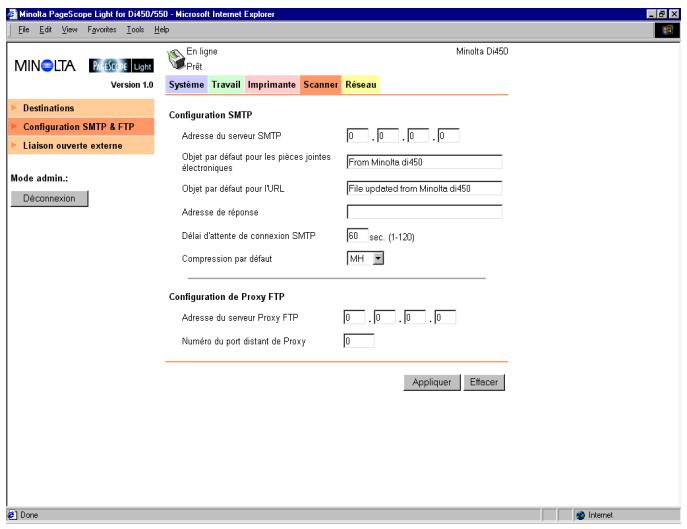
Task: Click first SMTP server address octet field
Action: (x=358, y=135)
